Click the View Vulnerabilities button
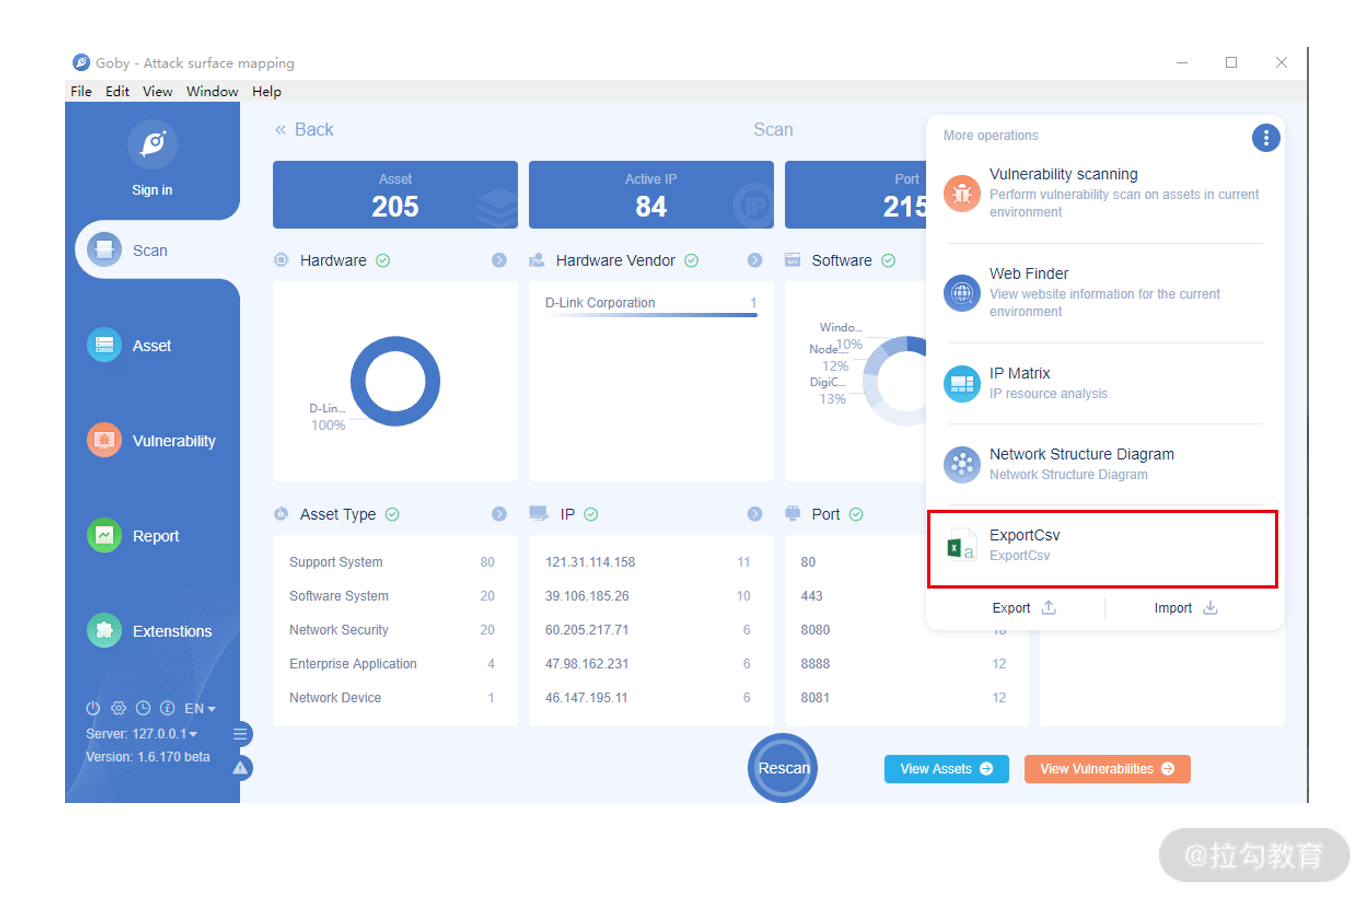The image size is (1370, 900). 1107,769
